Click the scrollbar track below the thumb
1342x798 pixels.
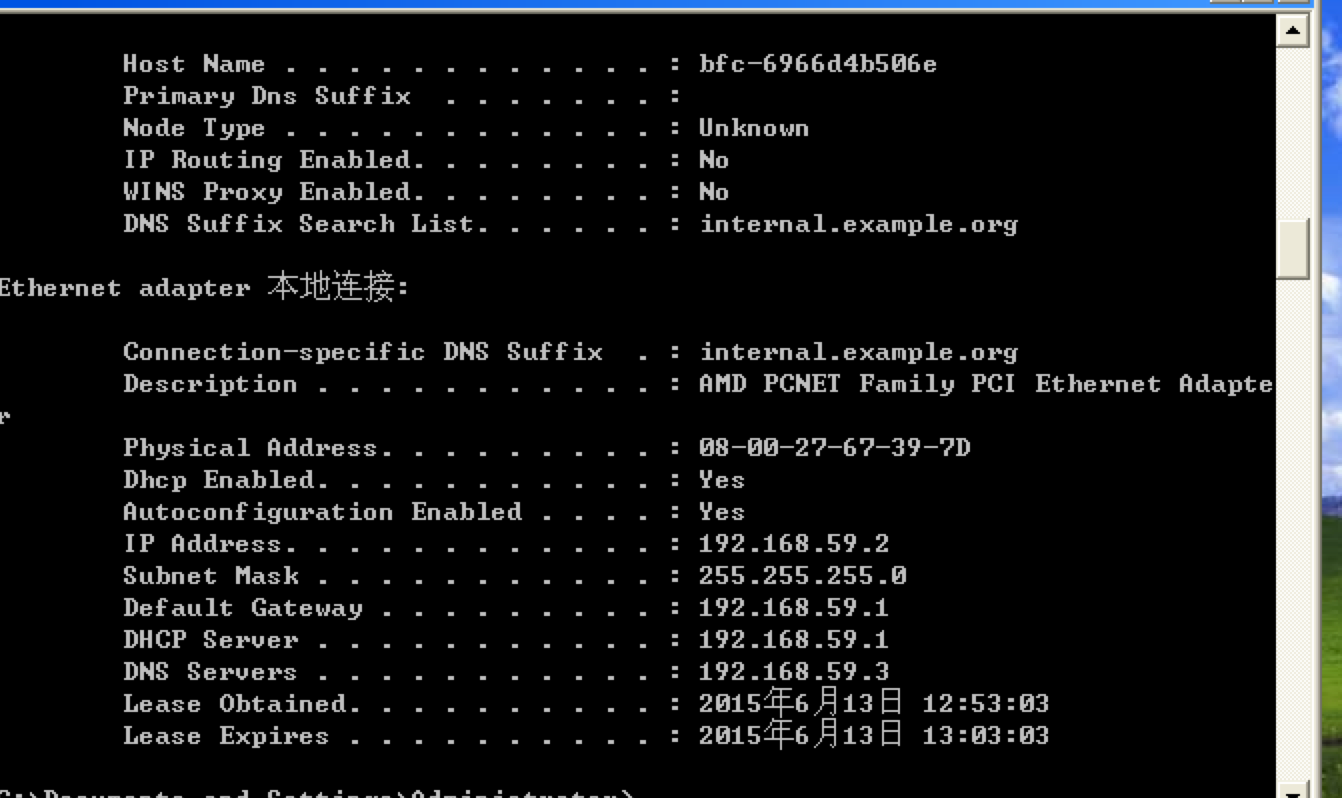(x=1293, y=529)
